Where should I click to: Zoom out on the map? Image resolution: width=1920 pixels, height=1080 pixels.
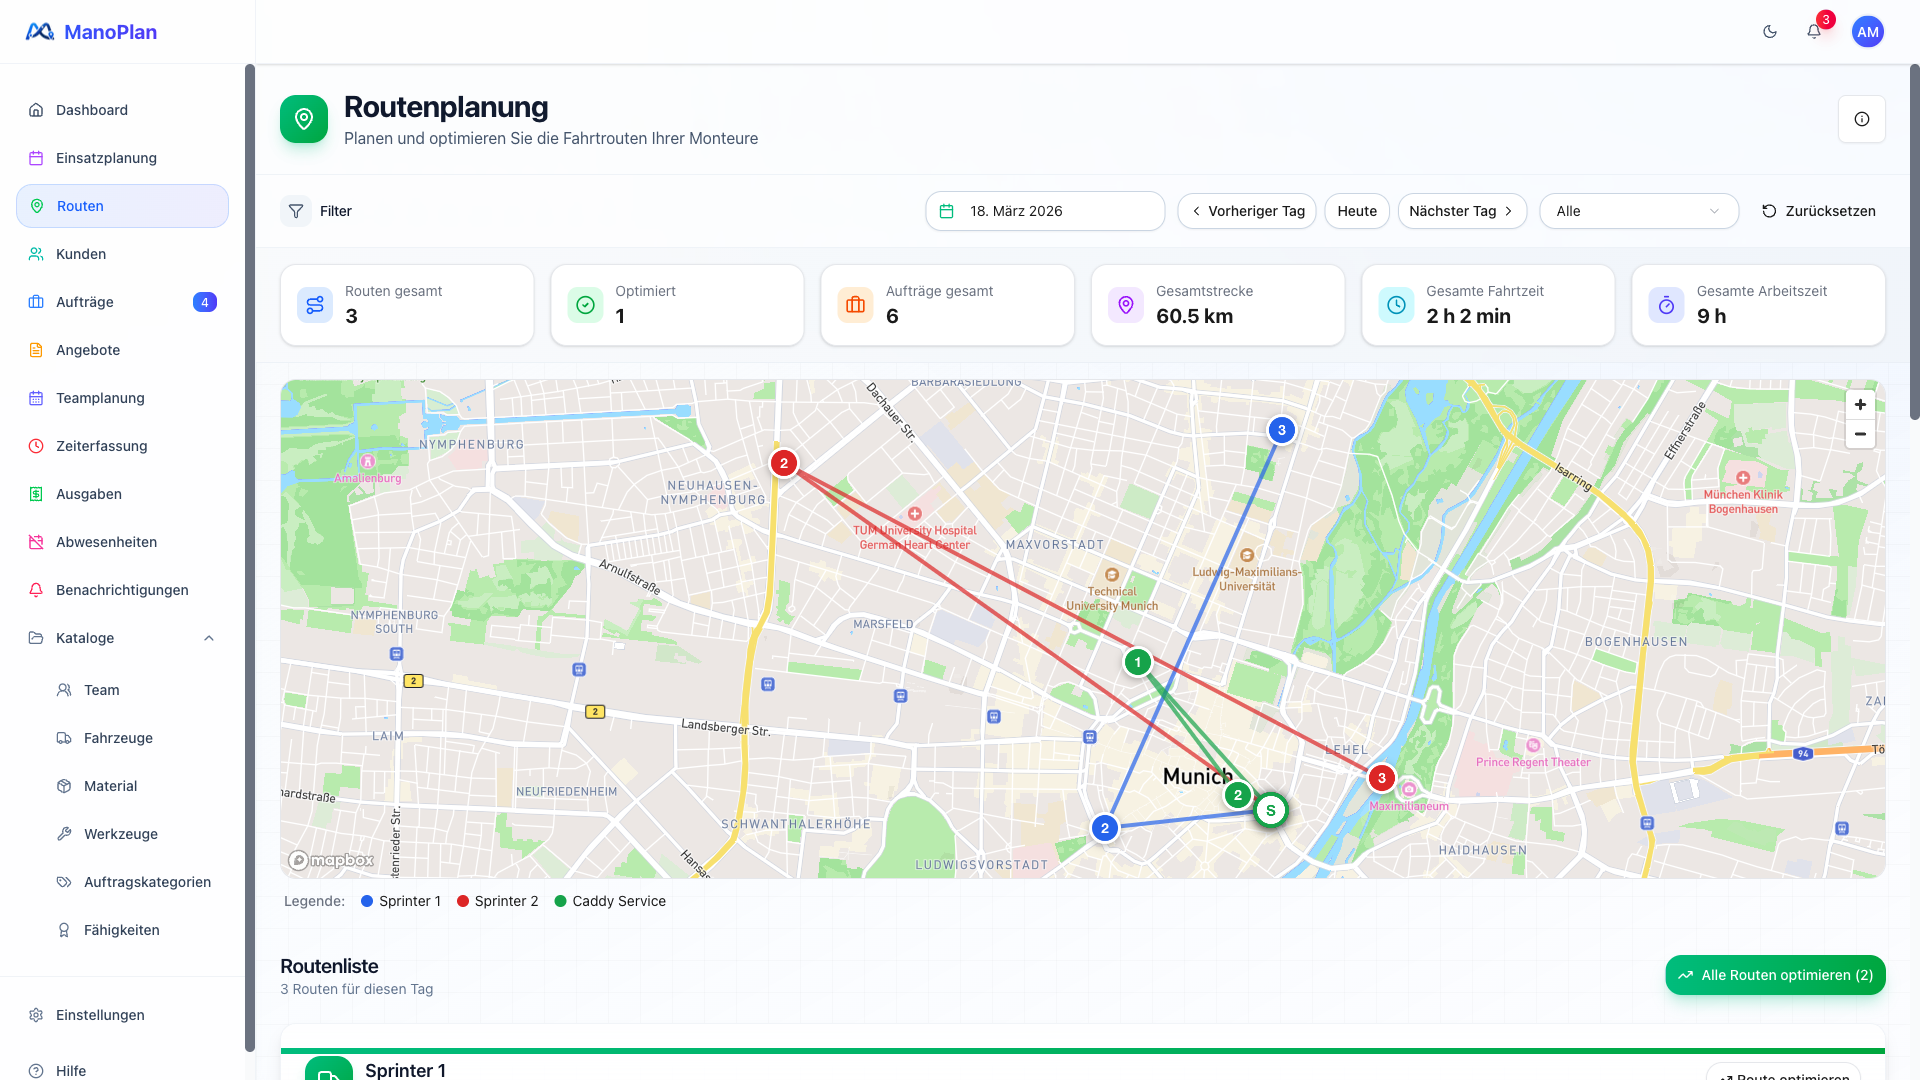coord(1860,434)
